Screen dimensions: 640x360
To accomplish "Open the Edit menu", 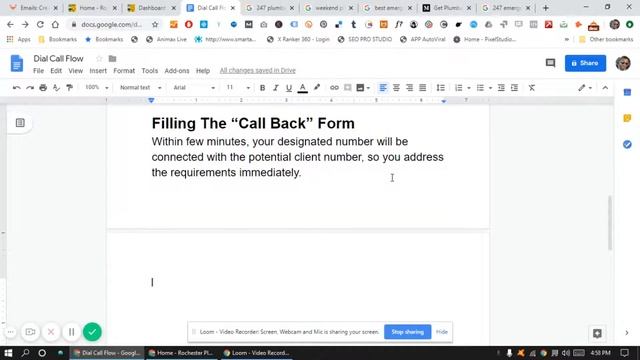I will click(56, 71).
